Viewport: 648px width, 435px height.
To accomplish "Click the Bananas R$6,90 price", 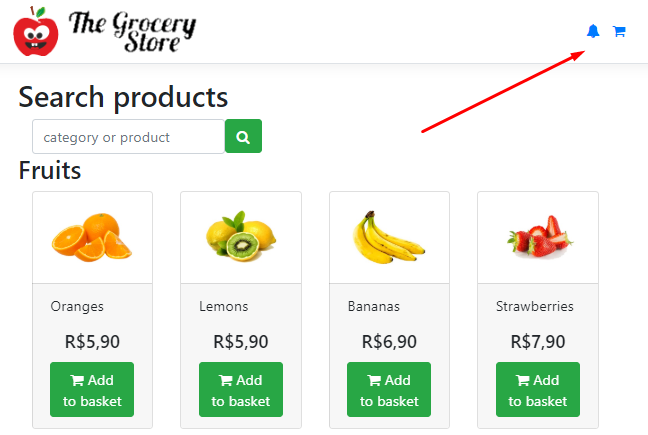I will pyautogui.click(x=389, y=342).
